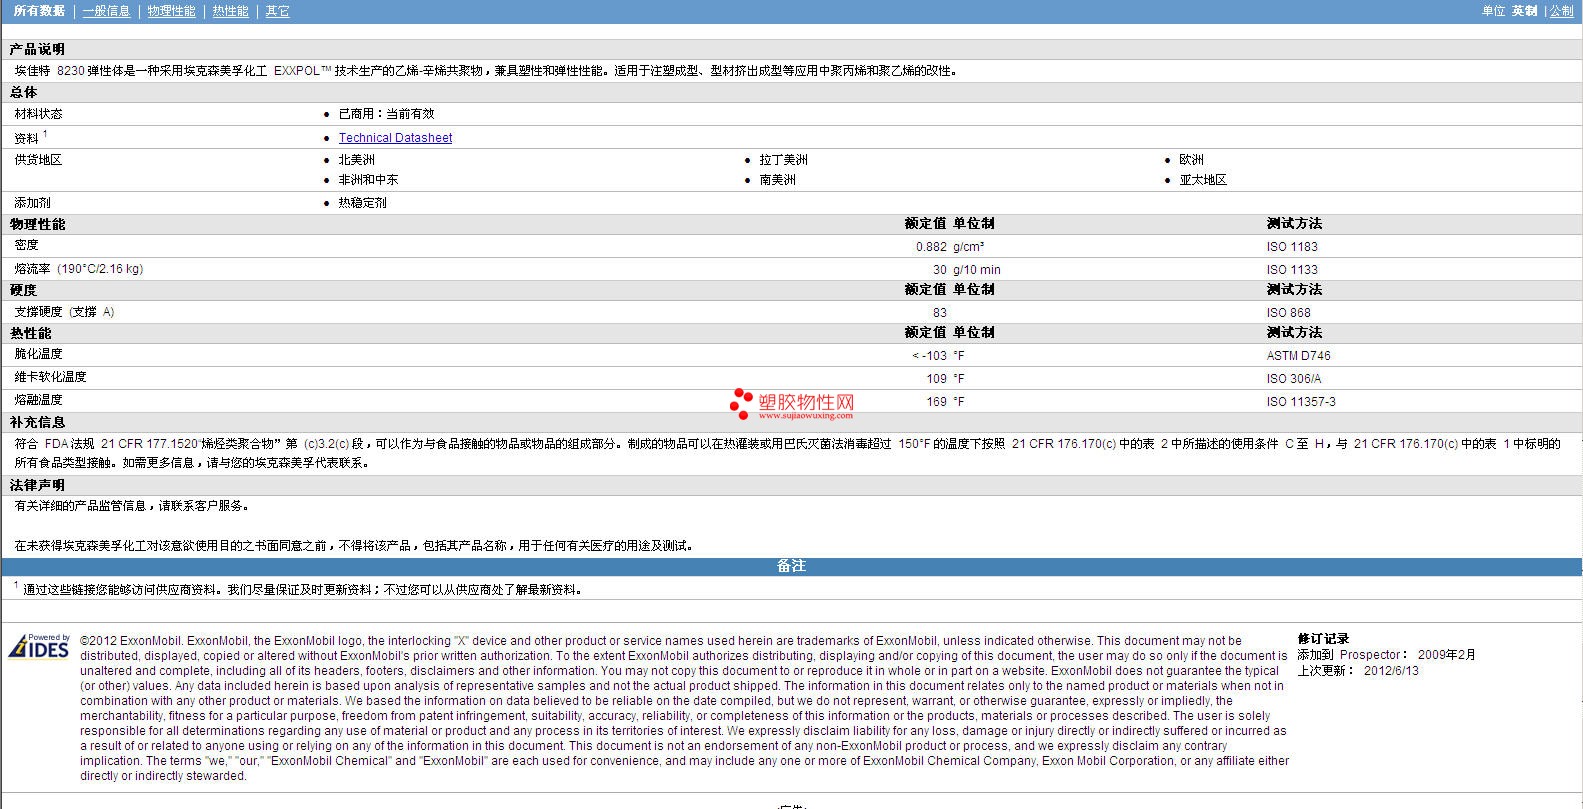Switch to the 一般信息 tab

click(x=106, y=11)
